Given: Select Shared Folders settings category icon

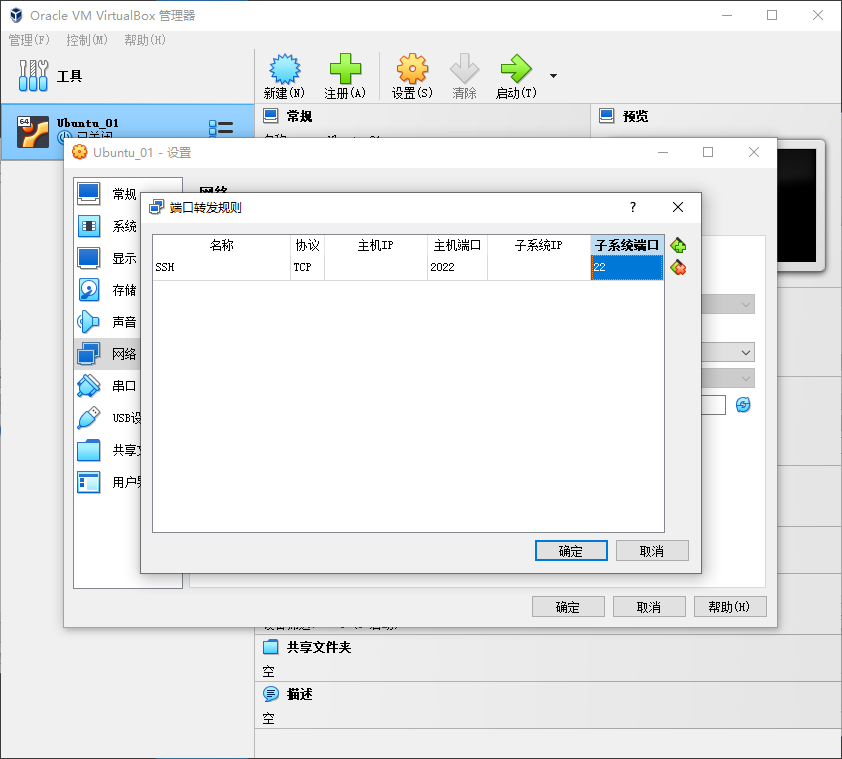Looking at the screenshot, I should pyautogui.click(x=89, y=450).
